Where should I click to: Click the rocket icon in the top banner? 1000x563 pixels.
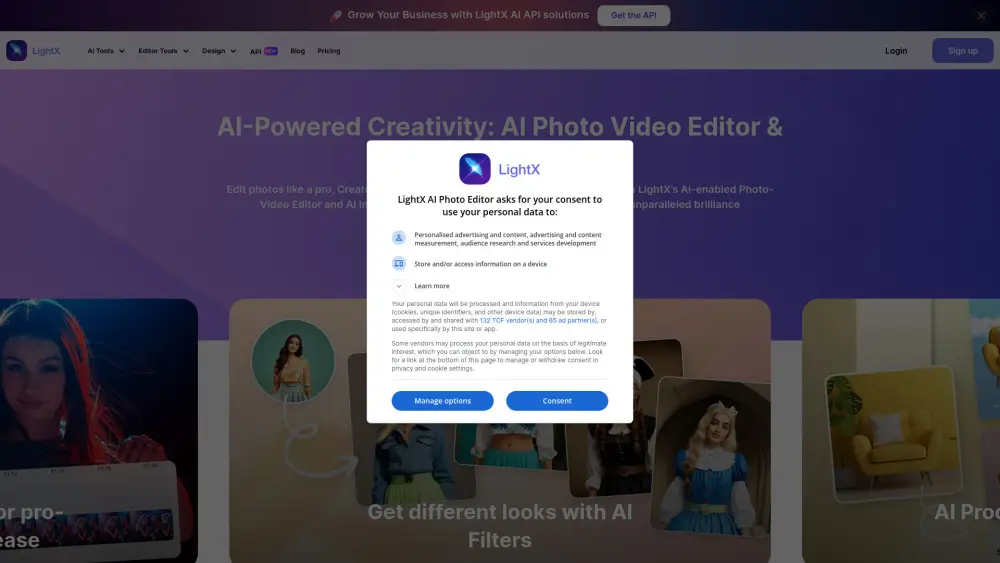pos(336,16)
